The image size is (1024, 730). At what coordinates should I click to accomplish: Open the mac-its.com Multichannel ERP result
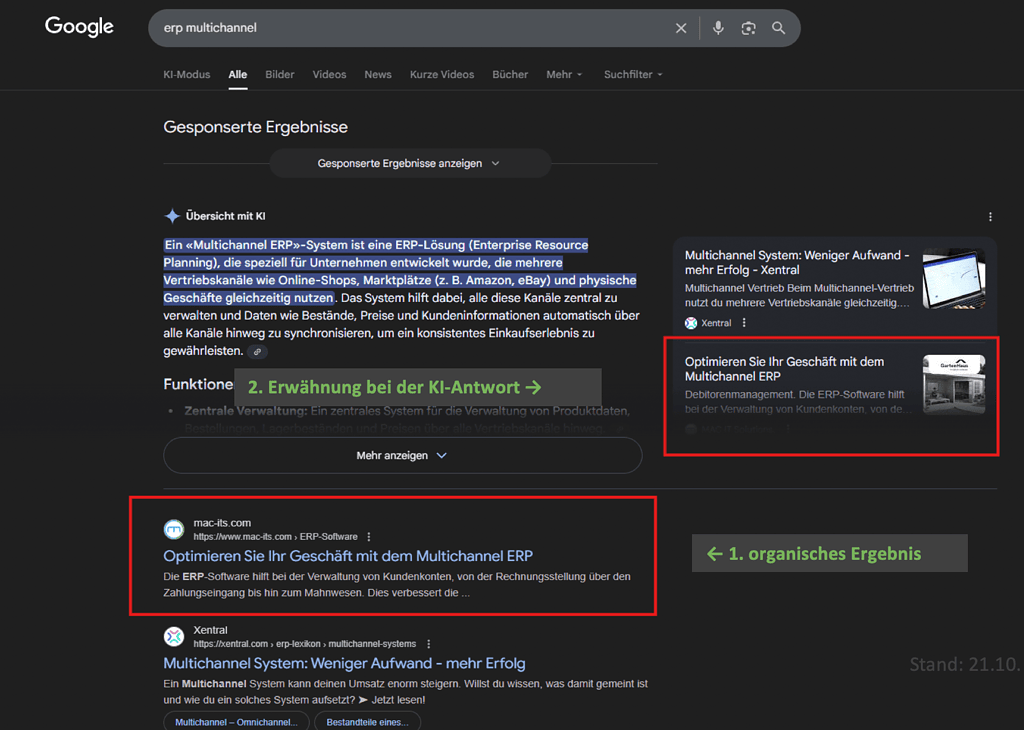tap(349, 554)
